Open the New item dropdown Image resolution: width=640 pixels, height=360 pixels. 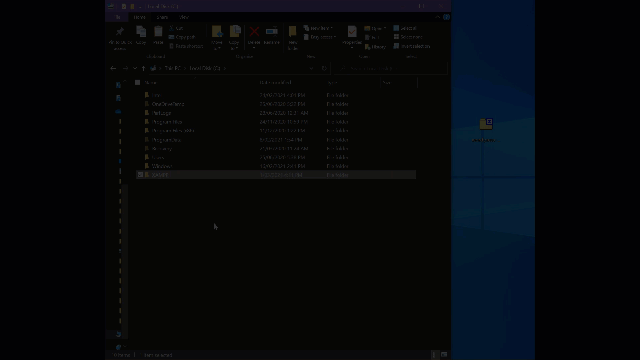click(319, 28)
